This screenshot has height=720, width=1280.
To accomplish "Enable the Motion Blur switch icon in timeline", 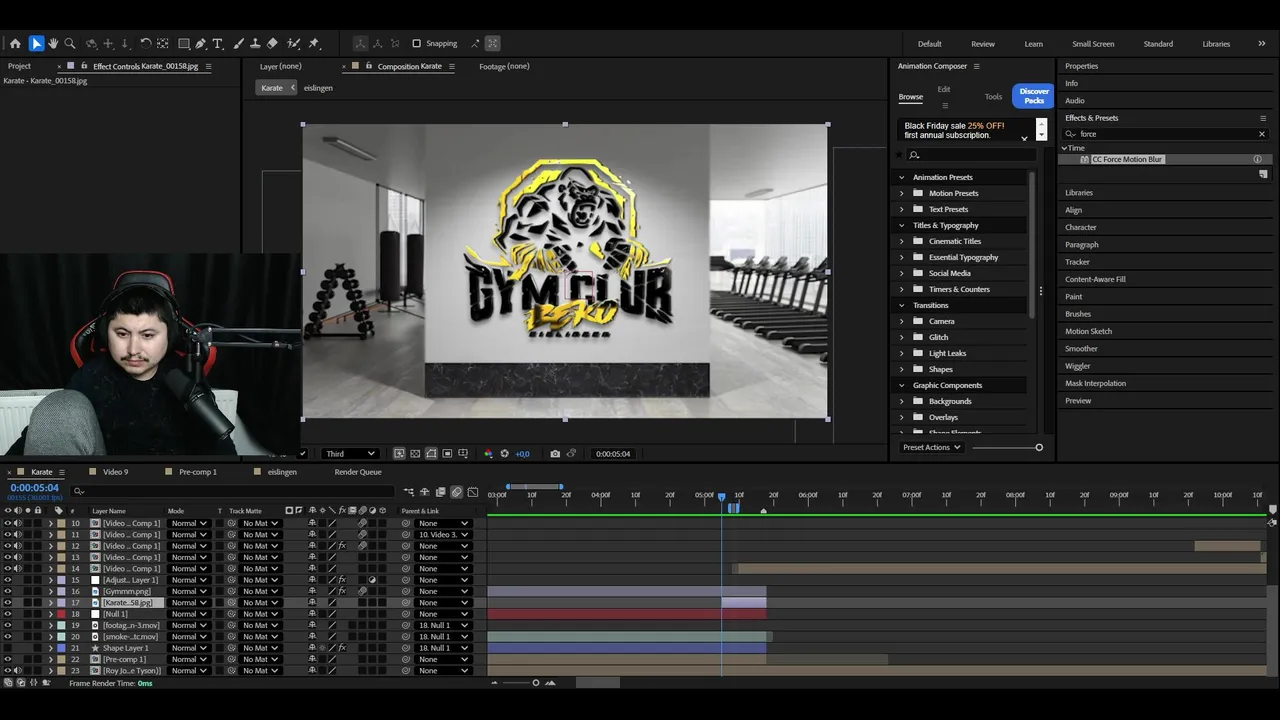I will tap(457, 491).
